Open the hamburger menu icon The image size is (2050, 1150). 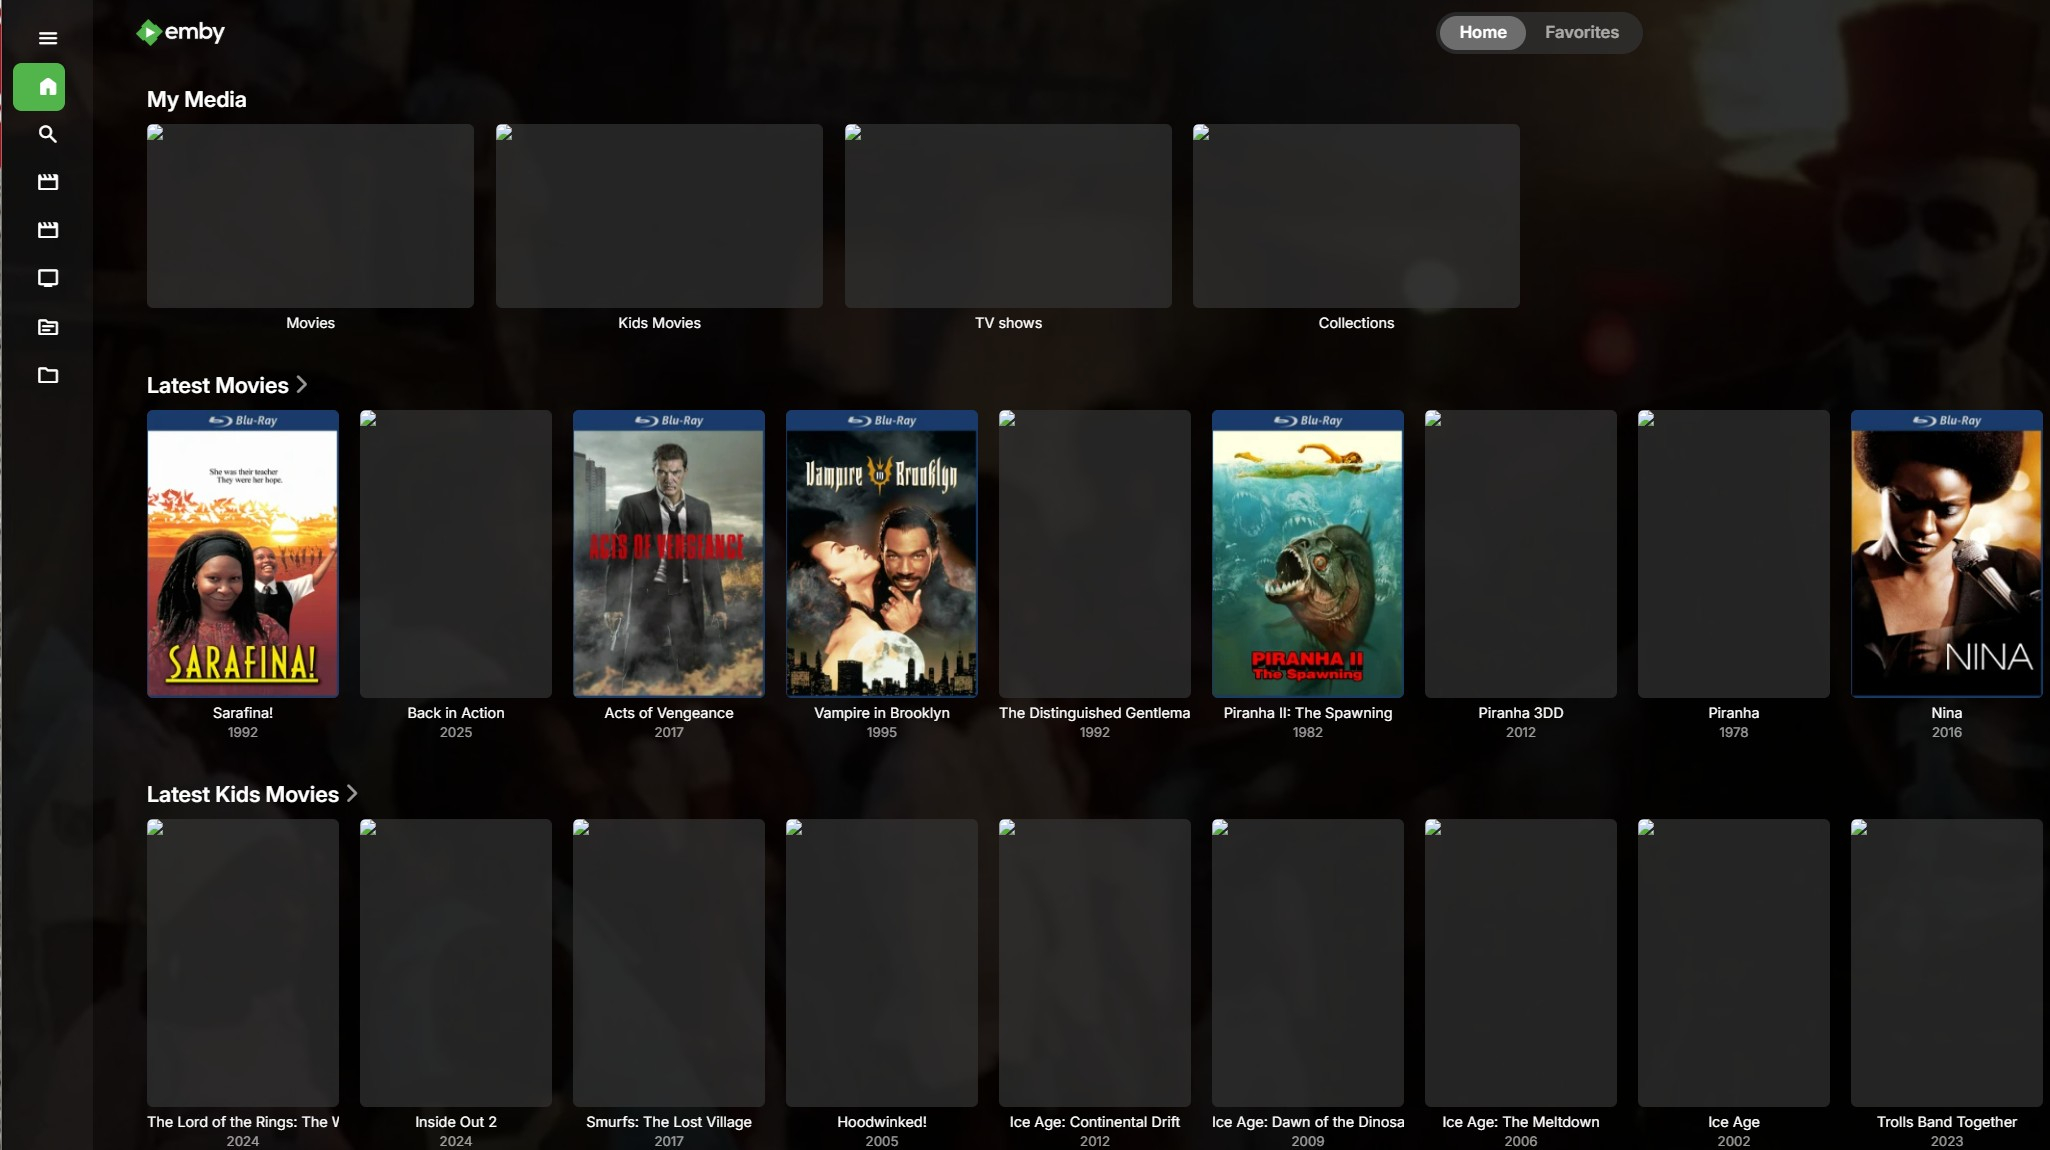(47, 38)
